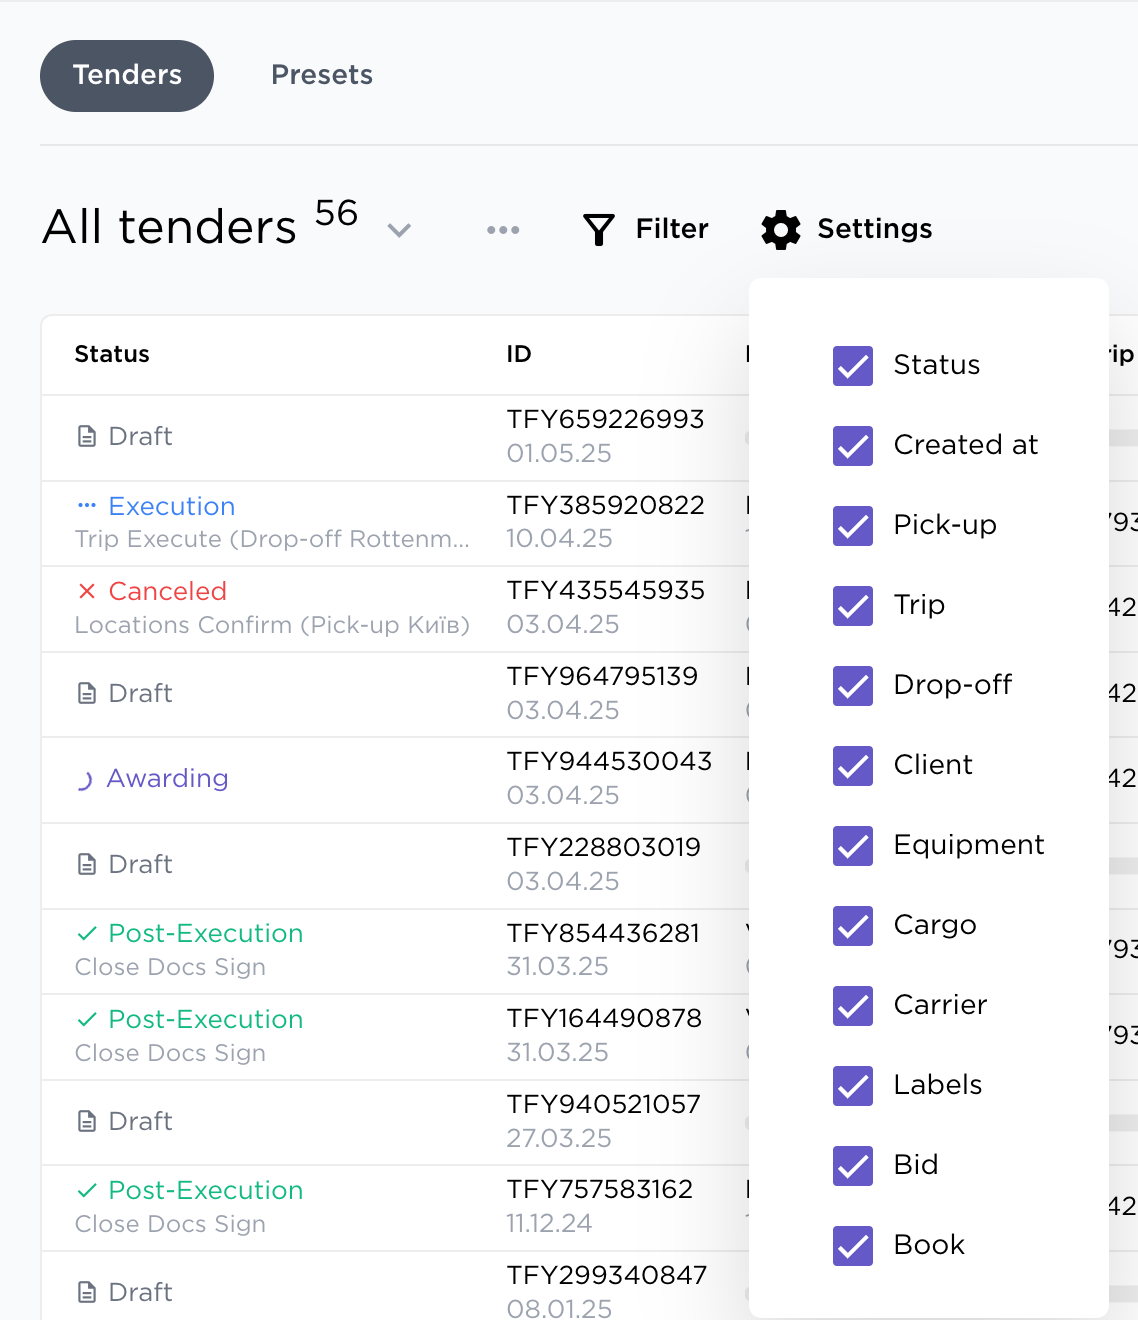Click the Filter button label
The image size is (1138, 1320).
[x=672, y=229]
